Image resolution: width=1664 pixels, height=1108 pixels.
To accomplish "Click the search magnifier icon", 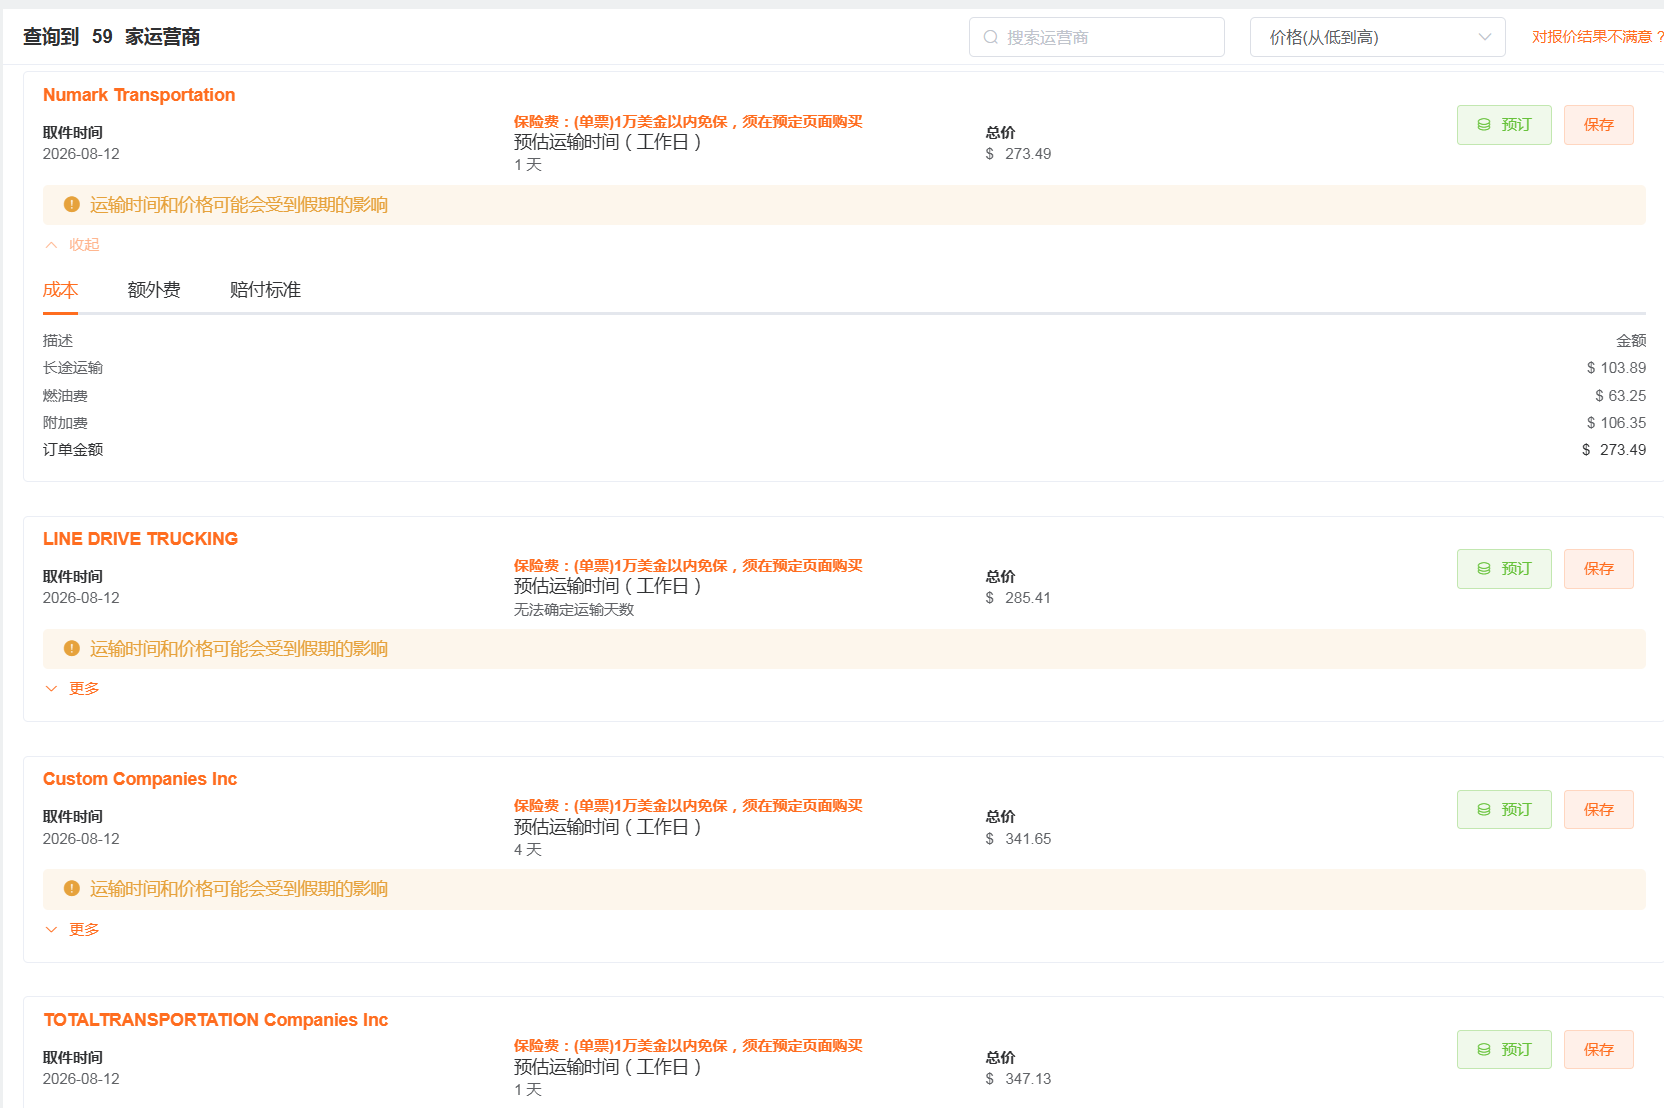I will [x=990, y=37].
